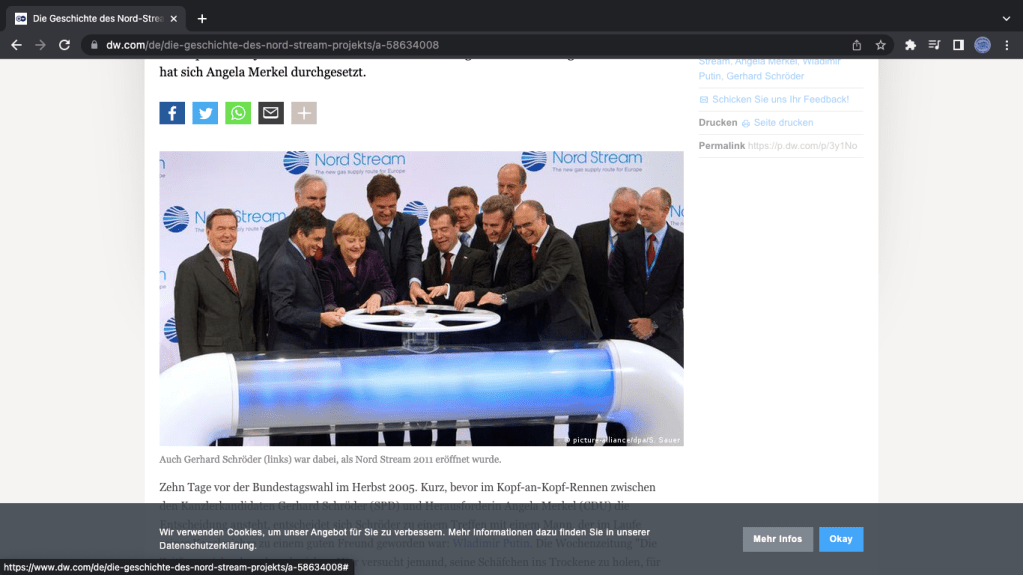Bookmark this page with star icon

[881, 45]
